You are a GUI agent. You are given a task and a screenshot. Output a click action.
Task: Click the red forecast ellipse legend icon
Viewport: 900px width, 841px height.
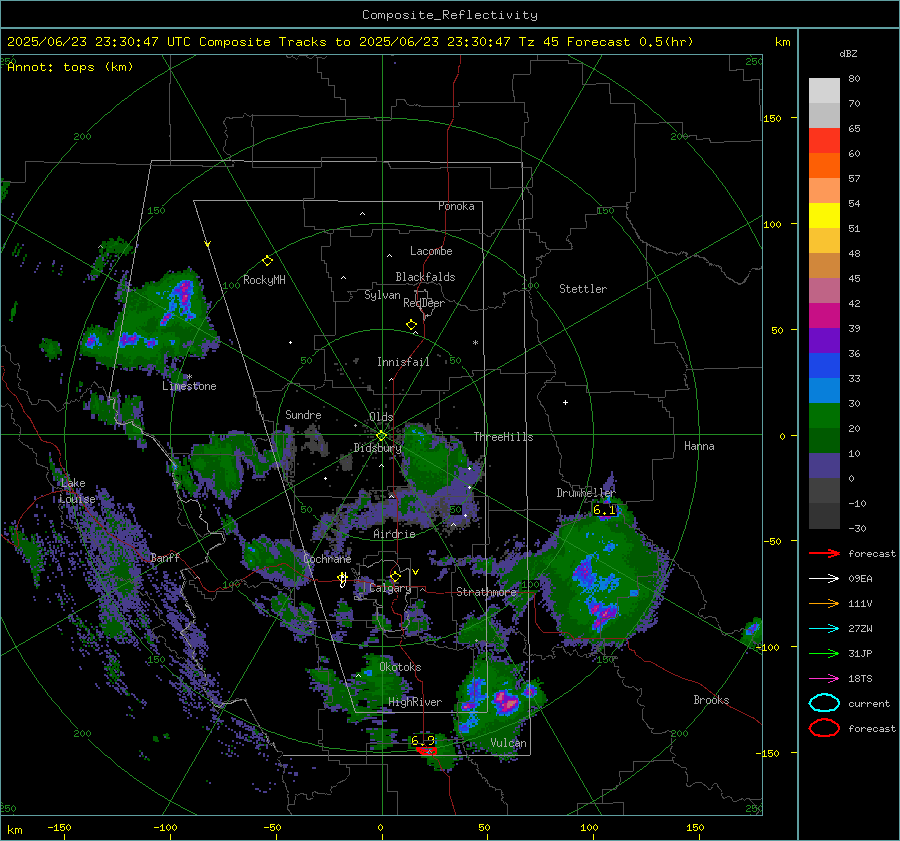tap(824, 728)
